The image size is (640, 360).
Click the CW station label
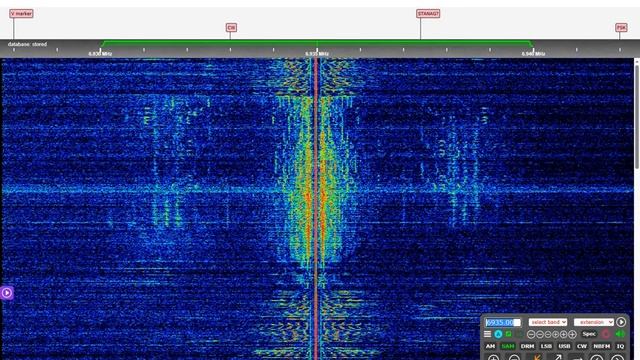pyautogui.click(x=231, y=27)
